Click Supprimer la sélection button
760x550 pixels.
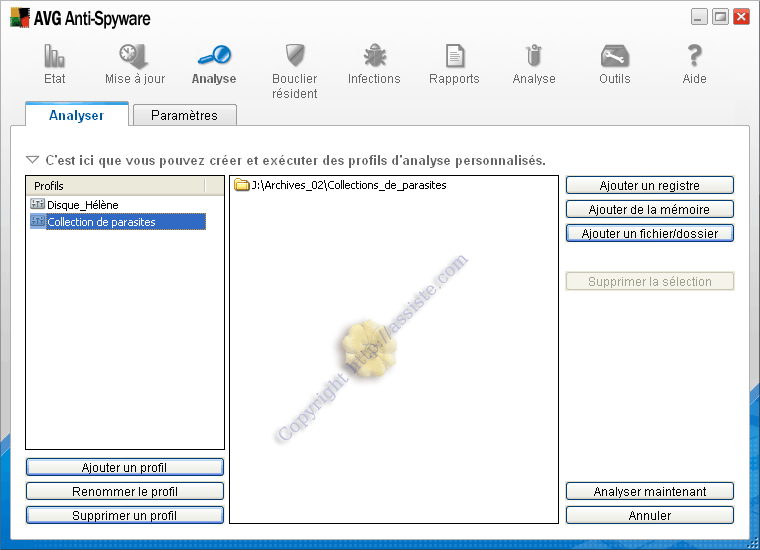coord(649,281)
